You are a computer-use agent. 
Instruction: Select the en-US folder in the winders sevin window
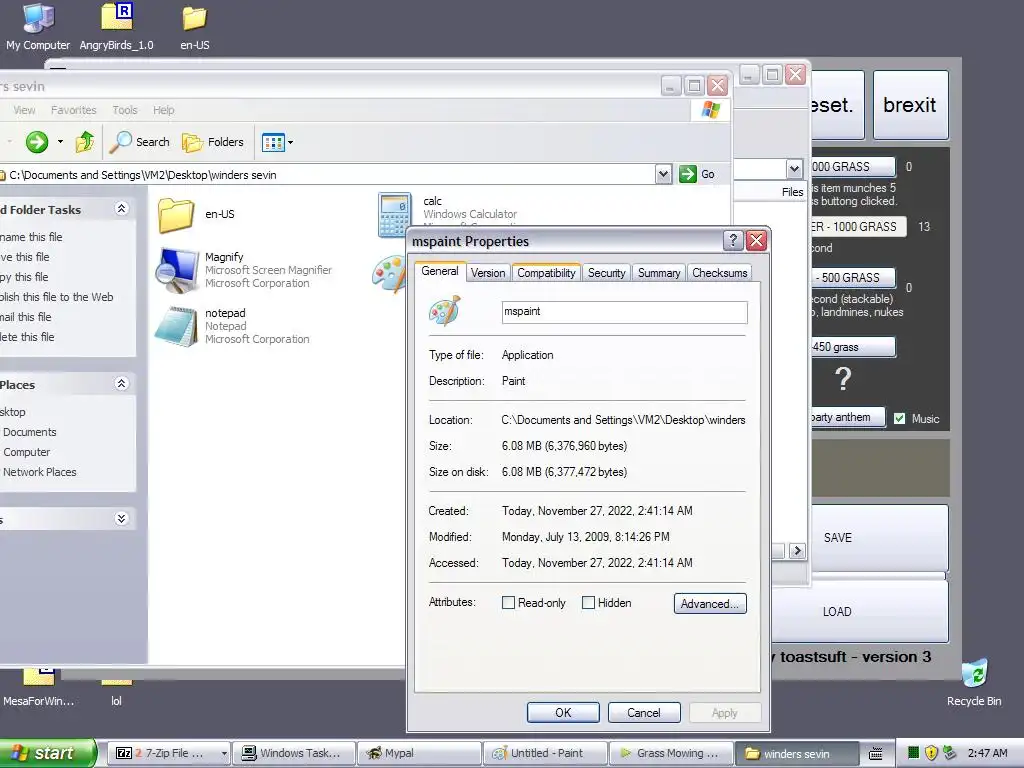(x=196, y=214)
